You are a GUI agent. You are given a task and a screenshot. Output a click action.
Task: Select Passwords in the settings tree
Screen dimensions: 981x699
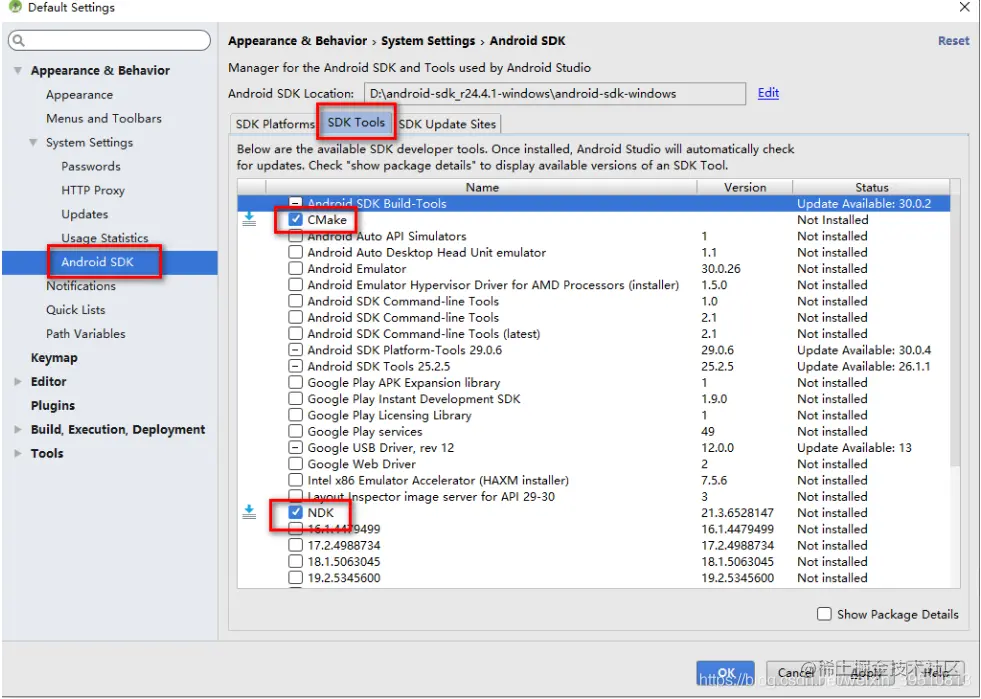click(91, 166)
